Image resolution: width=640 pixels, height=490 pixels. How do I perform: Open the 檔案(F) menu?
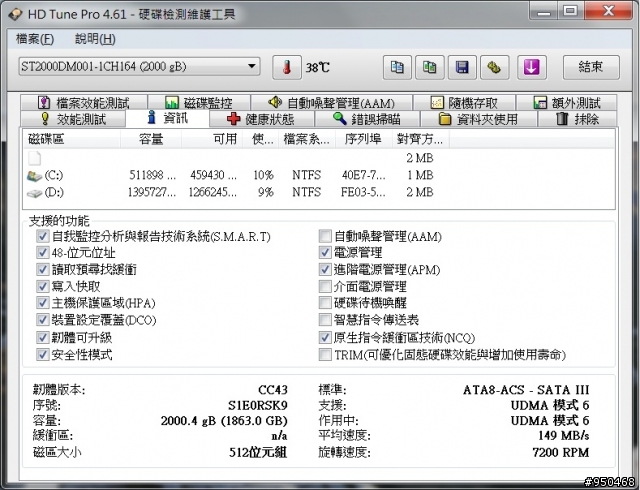tap(35, 39)
